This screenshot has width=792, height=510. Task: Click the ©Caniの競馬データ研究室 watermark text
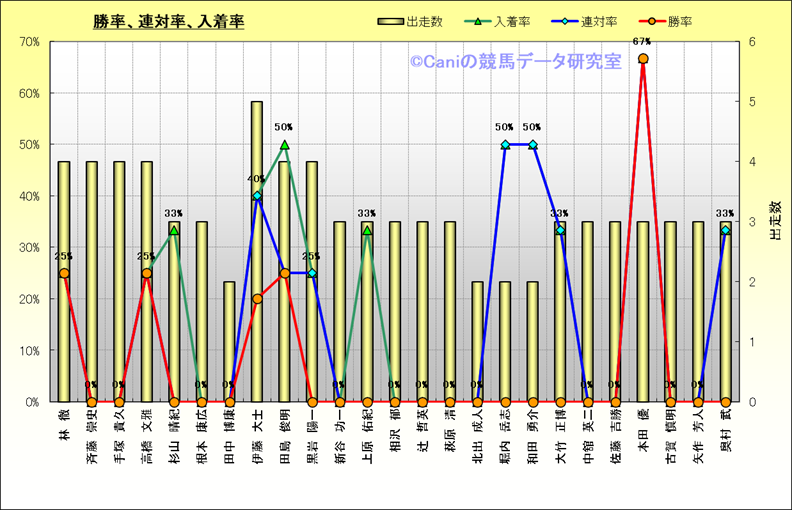[x=514, y=62]
